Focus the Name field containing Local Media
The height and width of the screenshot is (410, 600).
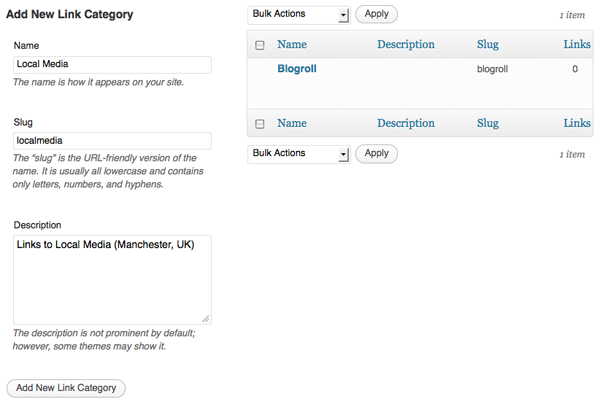(x=112, y=64)
